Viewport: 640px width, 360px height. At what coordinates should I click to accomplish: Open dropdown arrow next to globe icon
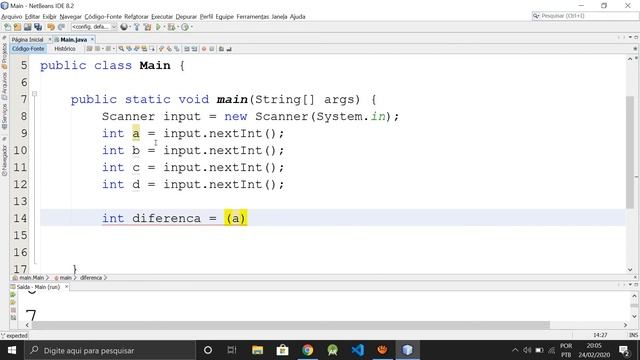tap(130, 27)
